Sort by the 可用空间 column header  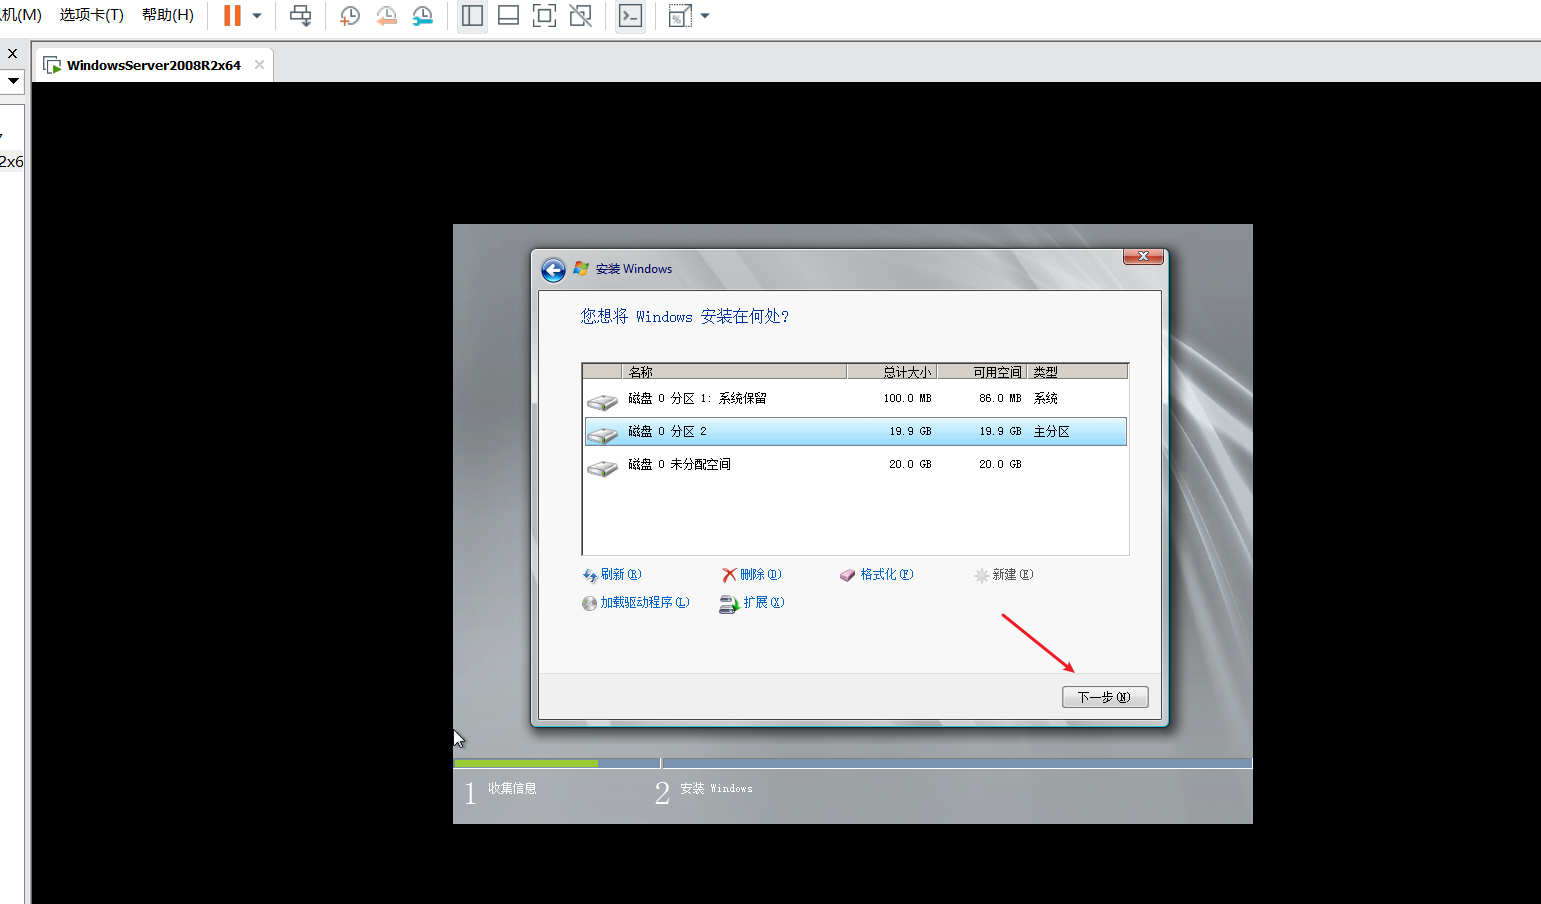coord(981,372)
